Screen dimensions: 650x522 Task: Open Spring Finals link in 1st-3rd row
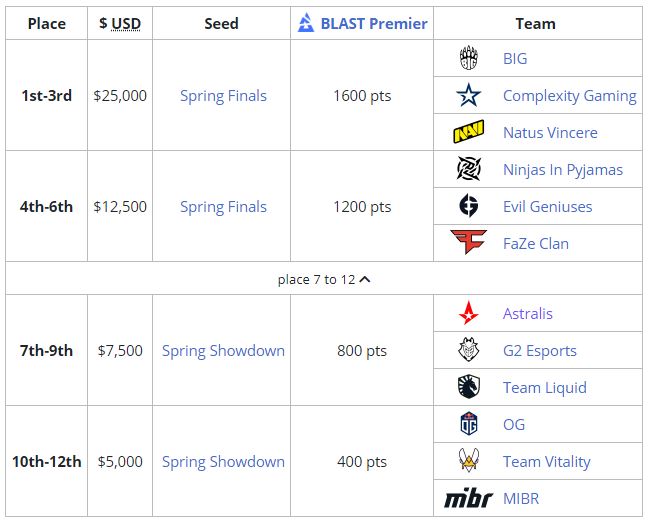pos(223,96)
